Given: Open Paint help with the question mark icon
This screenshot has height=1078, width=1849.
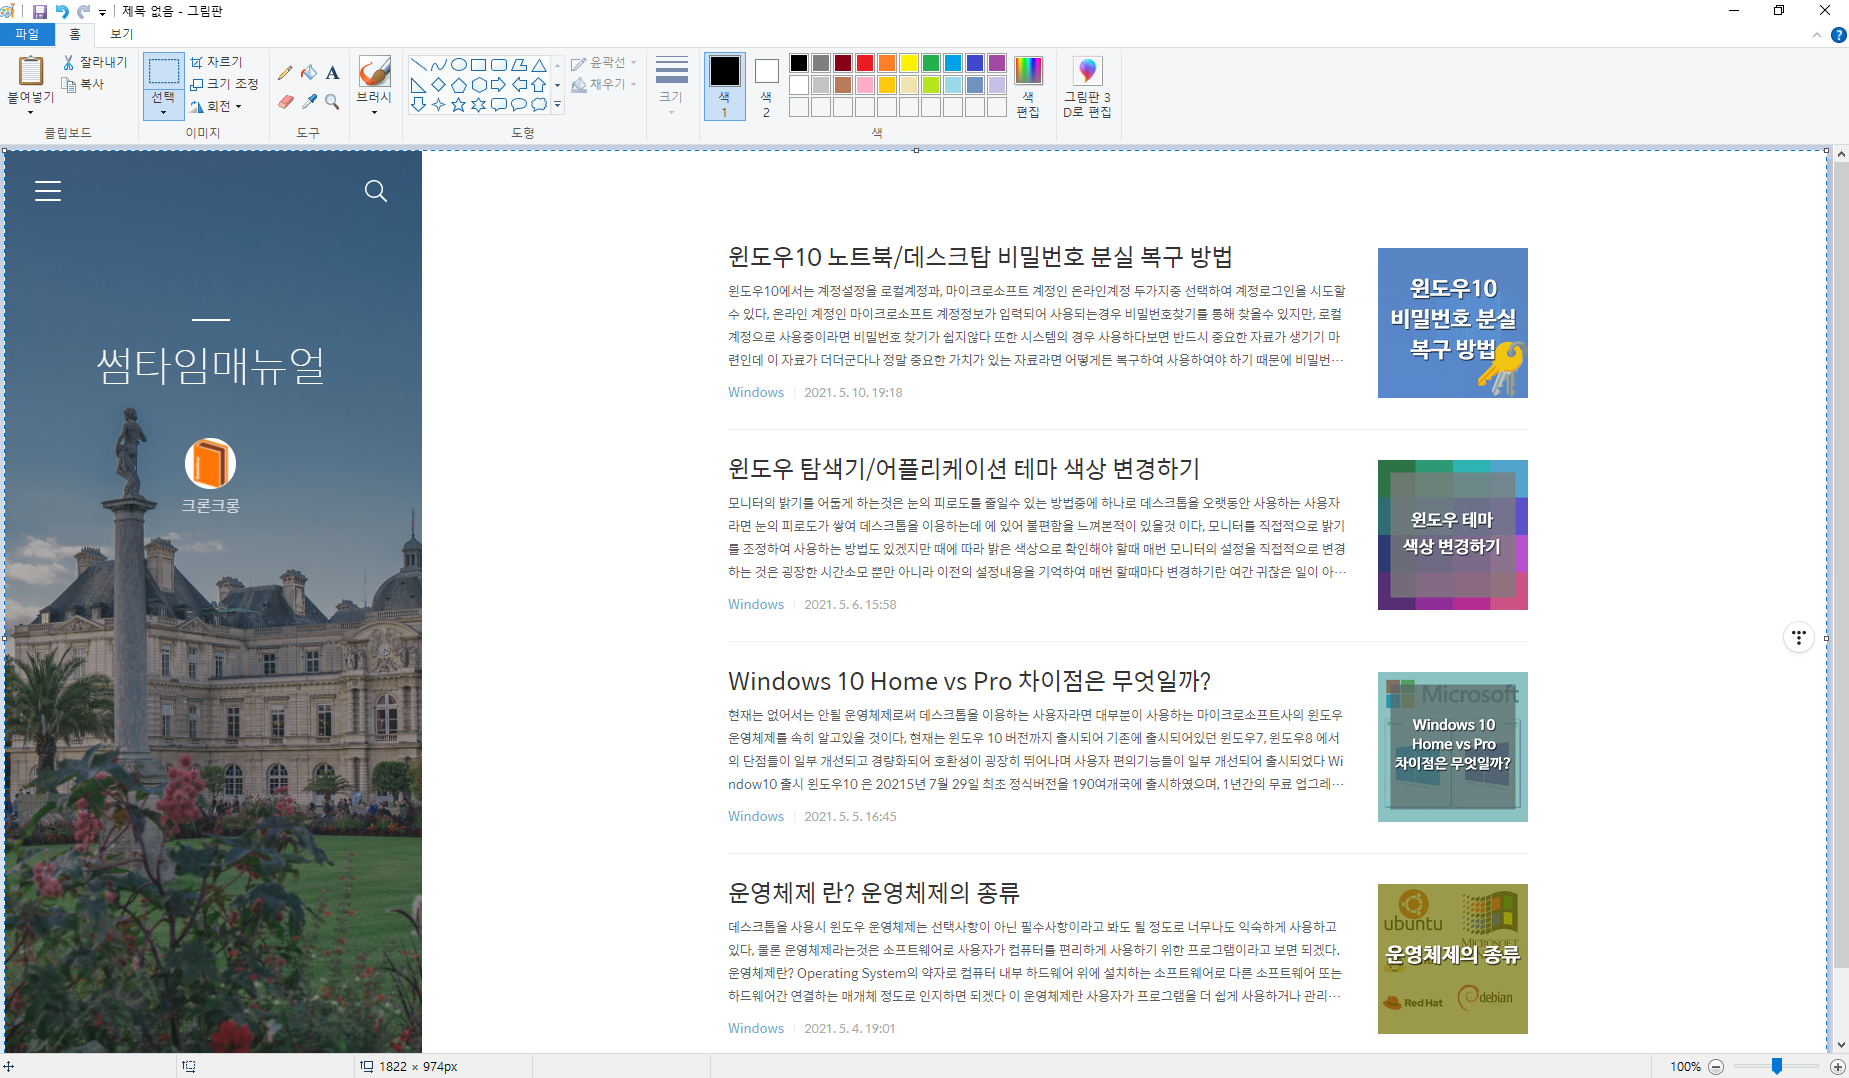Looking at the screenshot, I should coord(1838,35).
